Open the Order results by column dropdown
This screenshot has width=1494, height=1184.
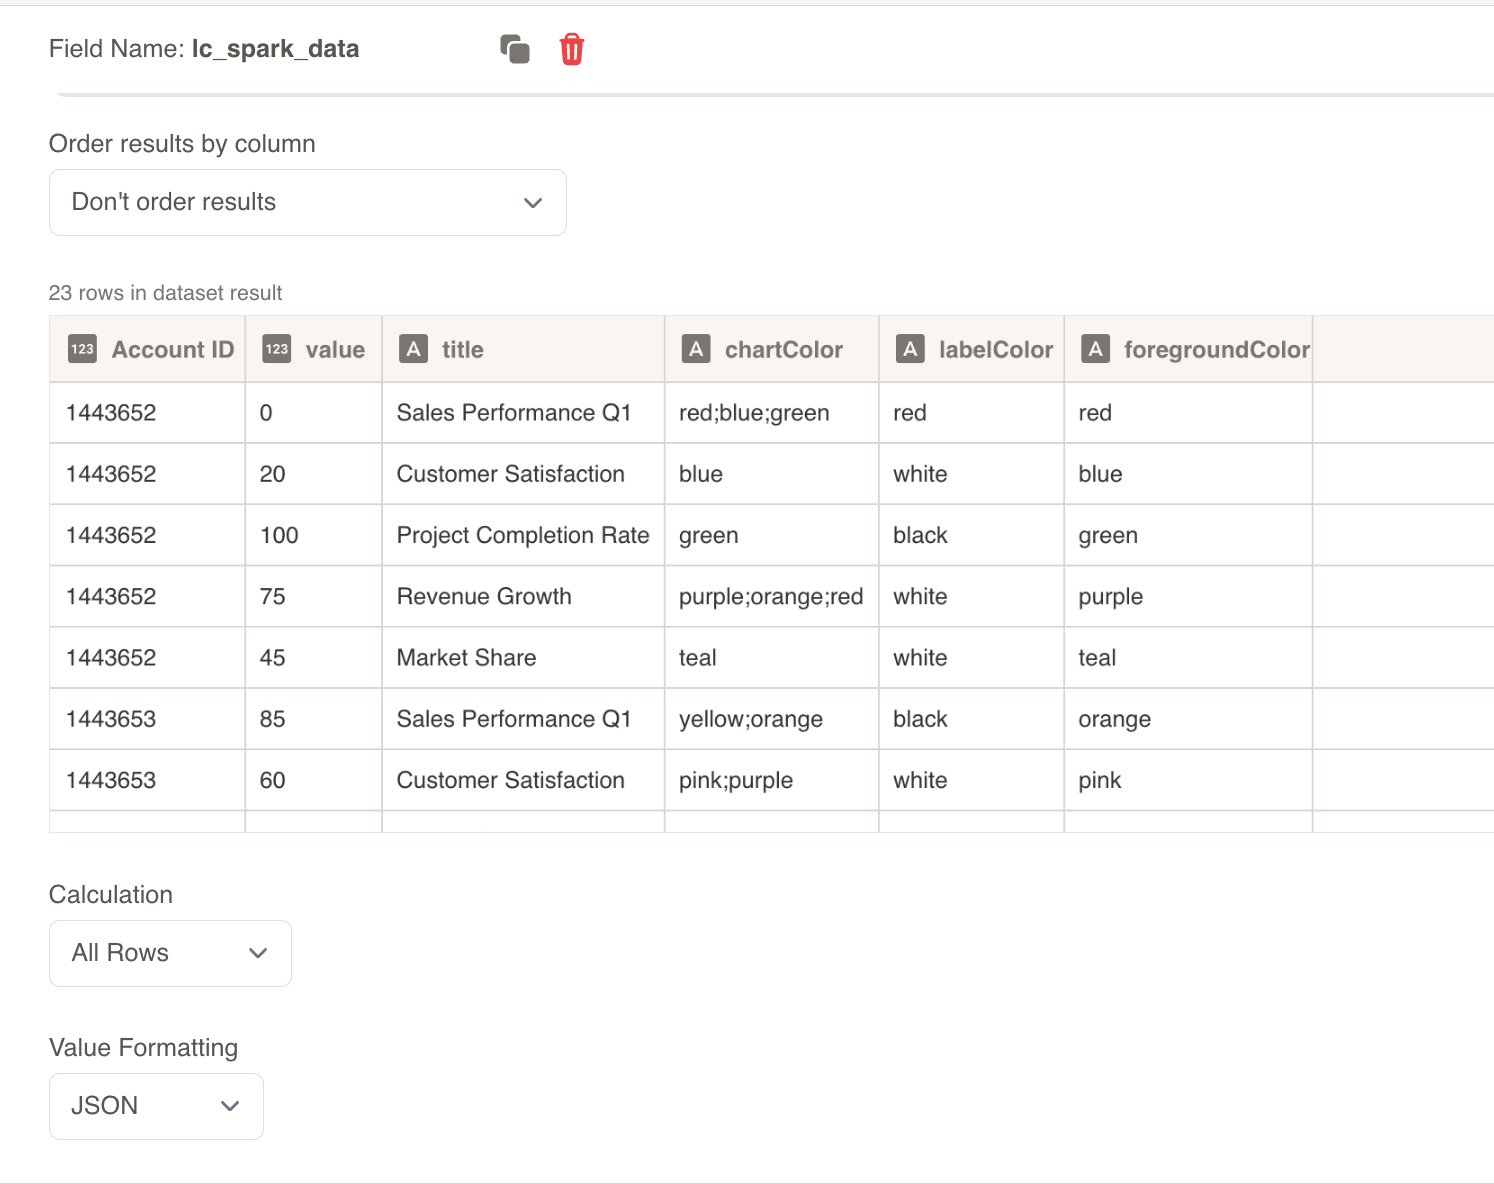coord(308,203)
